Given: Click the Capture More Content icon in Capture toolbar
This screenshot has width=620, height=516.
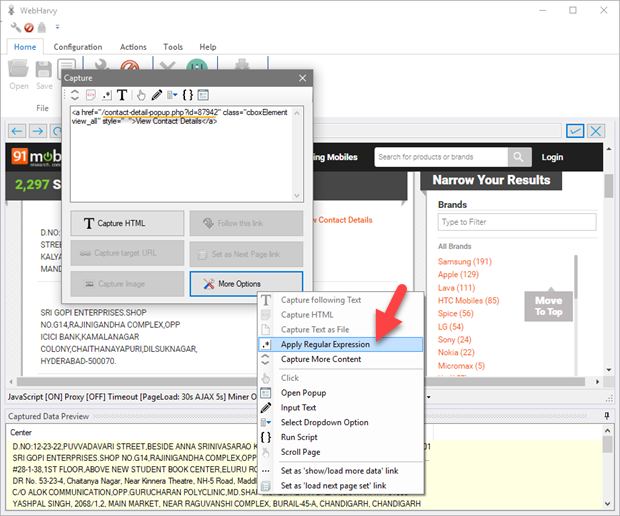Looking at the screenshot, I should (x=74, y=96).
